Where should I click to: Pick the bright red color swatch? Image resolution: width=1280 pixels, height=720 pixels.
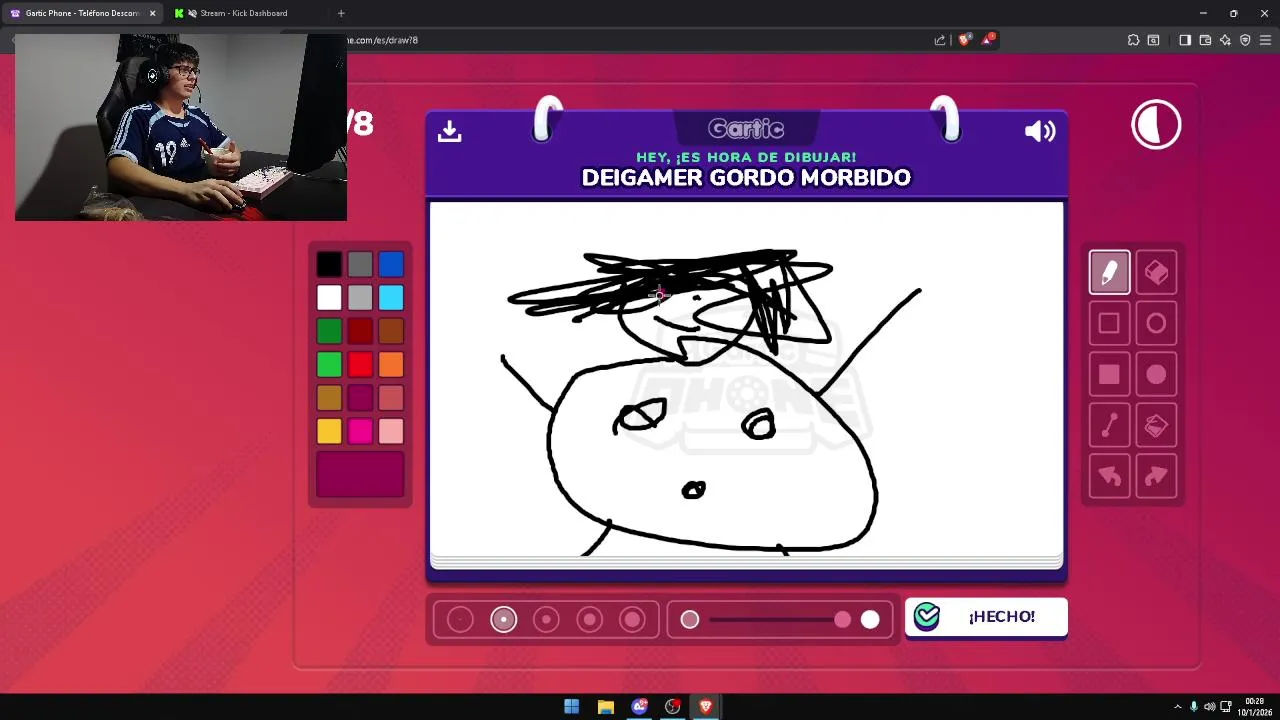pos(360,364)
